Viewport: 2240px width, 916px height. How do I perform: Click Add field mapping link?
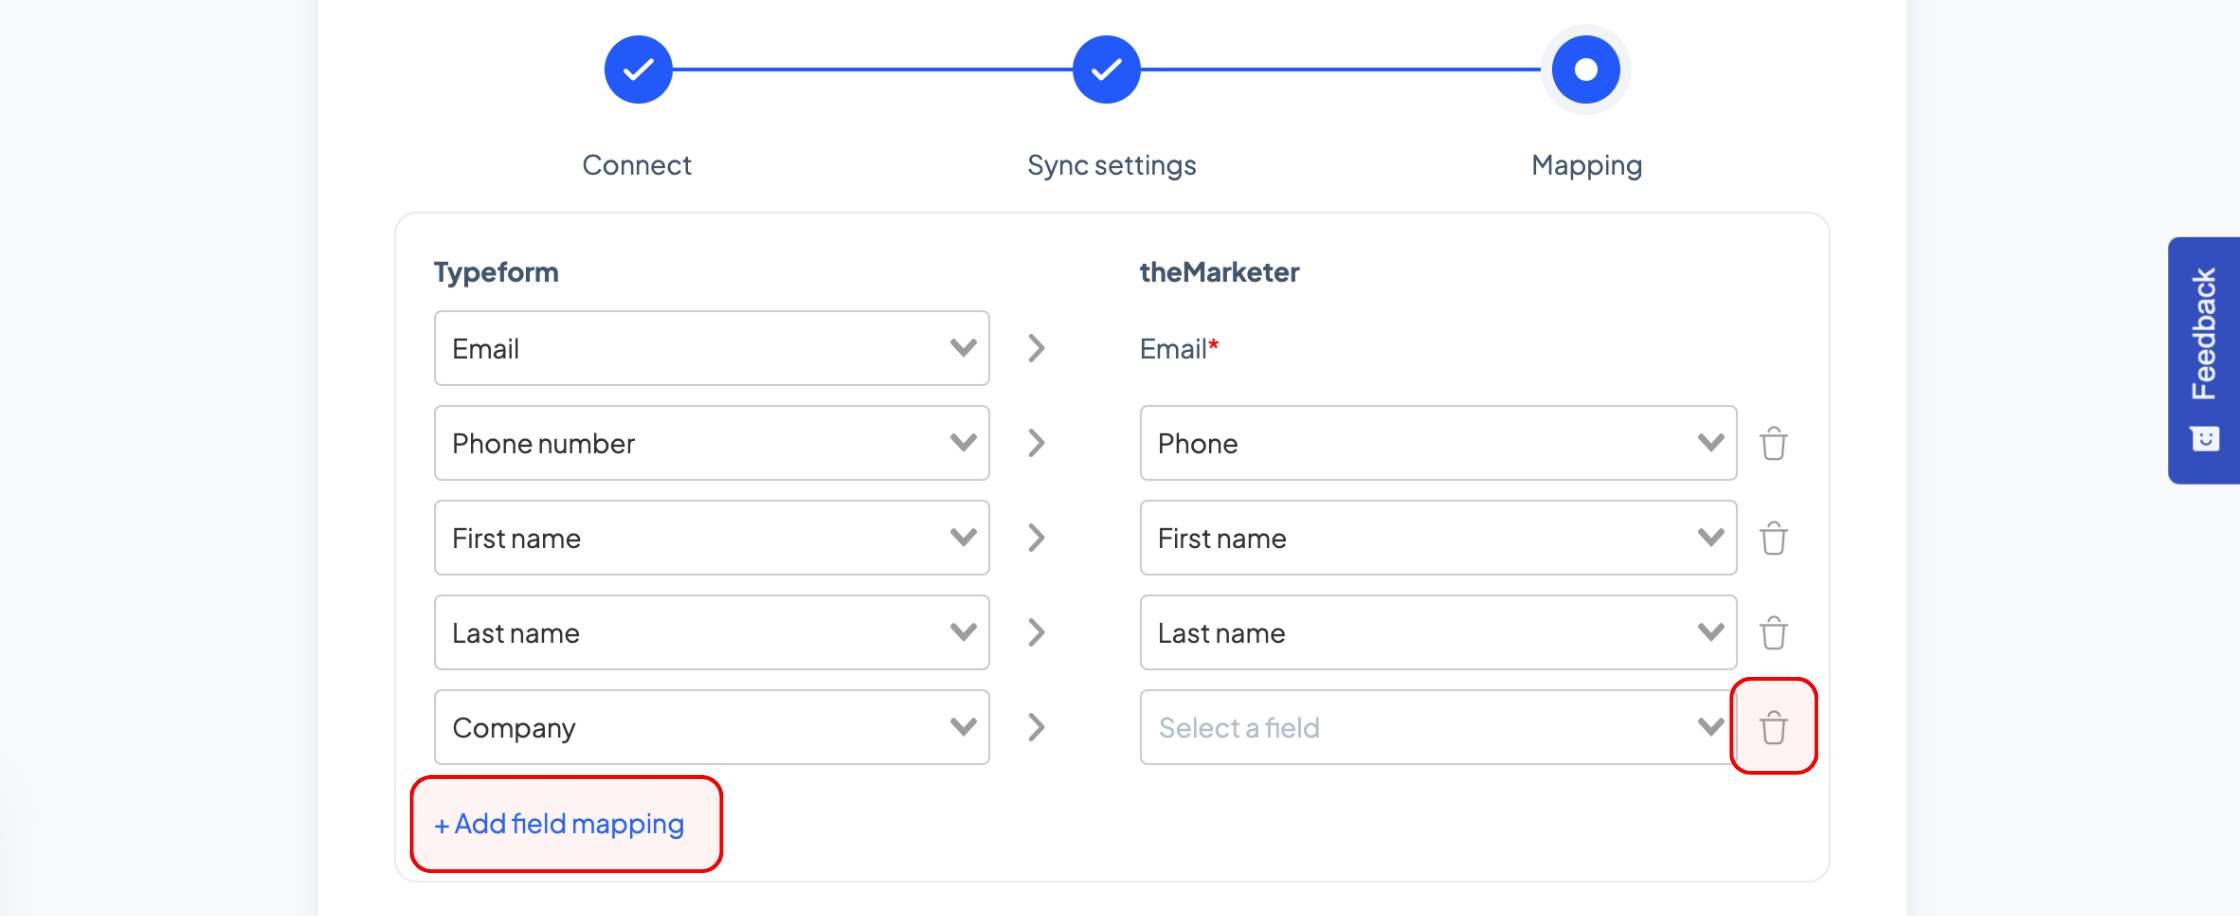(560, 824)
